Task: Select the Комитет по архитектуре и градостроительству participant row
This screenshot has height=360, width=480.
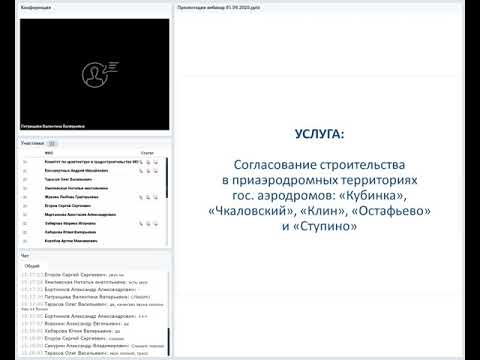Action: [92, 162]
